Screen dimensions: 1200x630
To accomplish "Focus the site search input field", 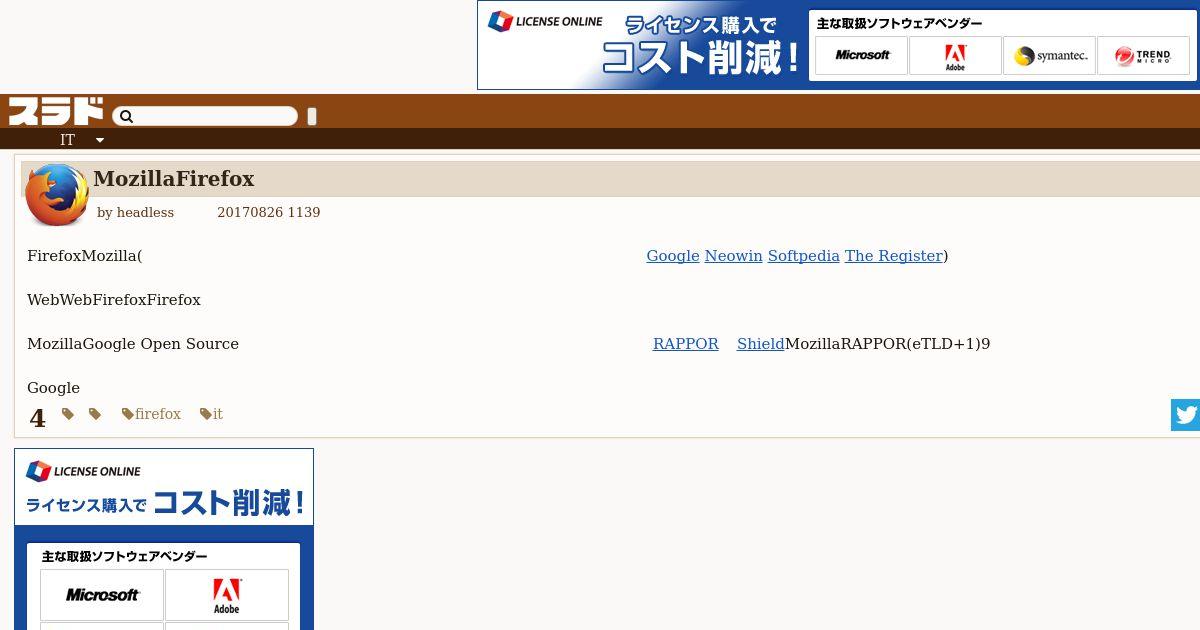I will click(205, 116).
